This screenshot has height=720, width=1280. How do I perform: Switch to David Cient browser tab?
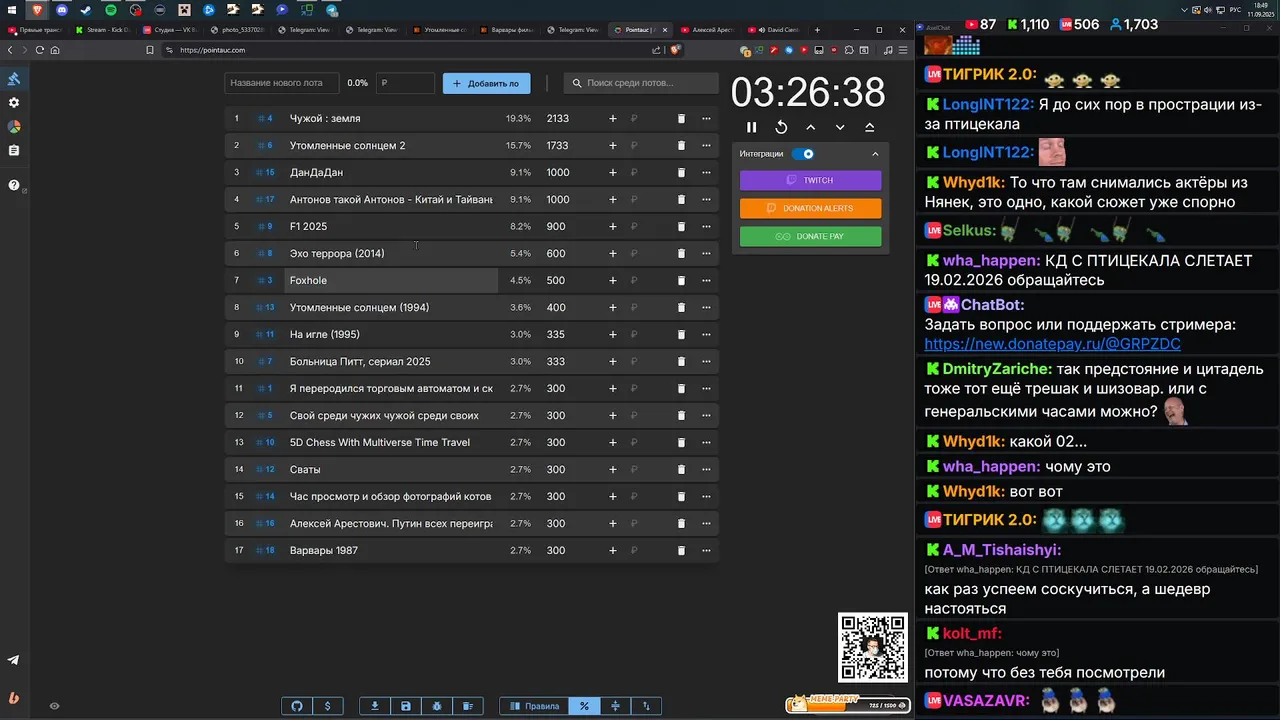[774, 30]
